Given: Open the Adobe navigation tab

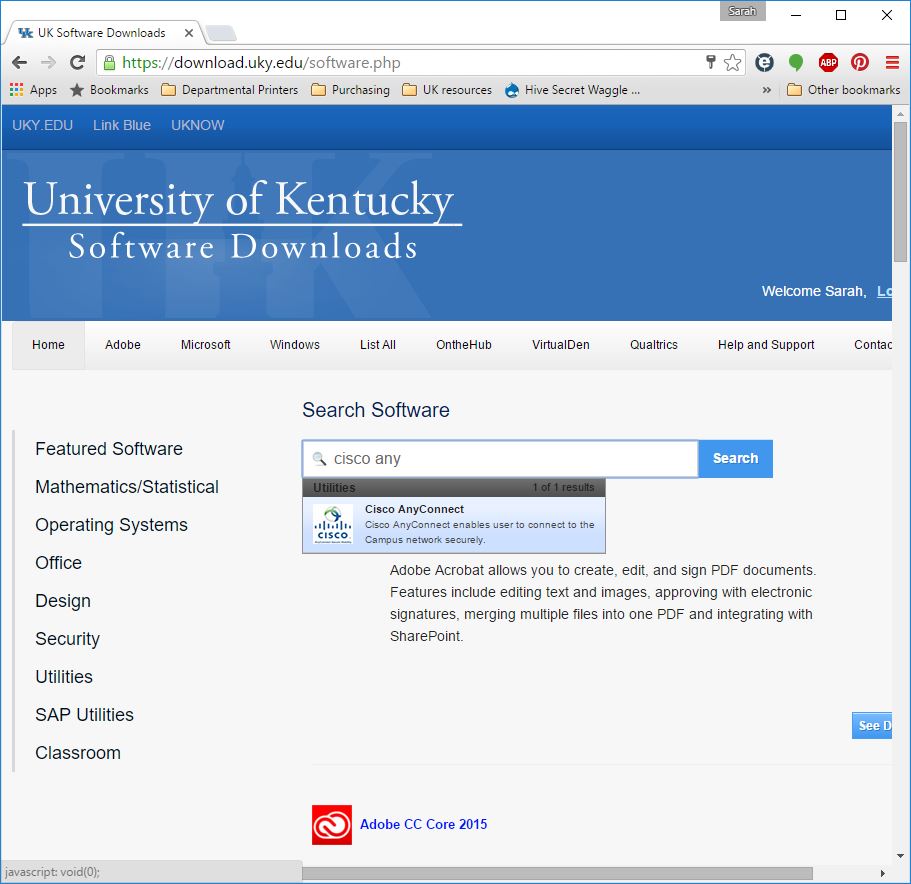Looking at the screenshot, I should [123, 345].
